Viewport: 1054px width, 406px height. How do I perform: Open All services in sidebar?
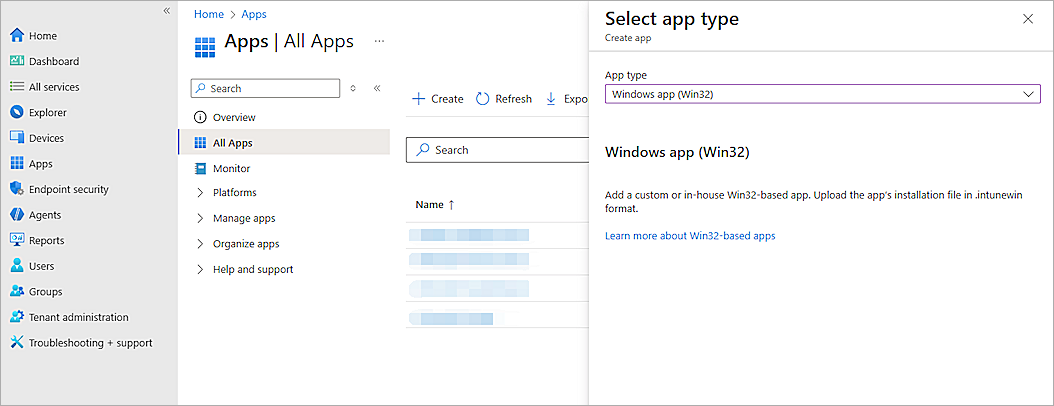click(44, 87)
